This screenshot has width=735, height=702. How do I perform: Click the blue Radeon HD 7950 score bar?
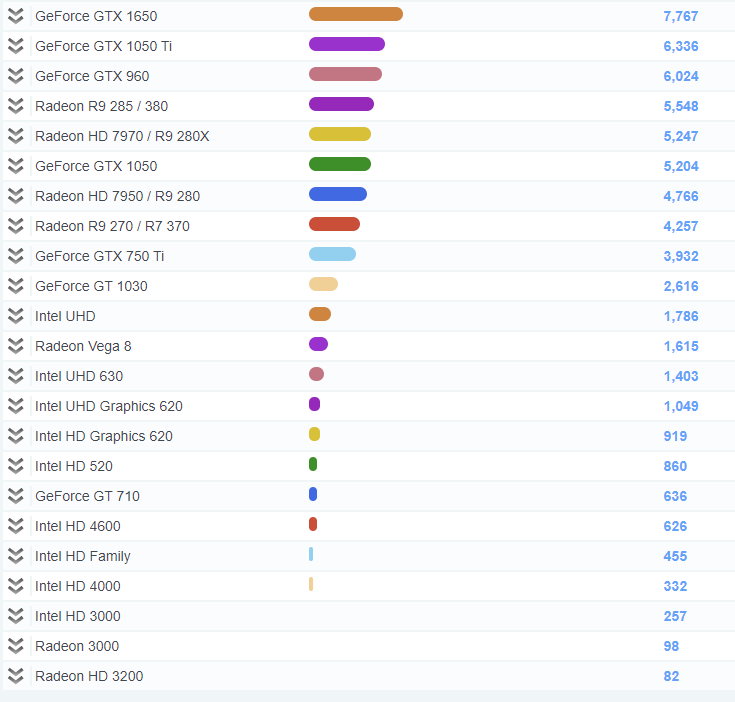point(338,194)
